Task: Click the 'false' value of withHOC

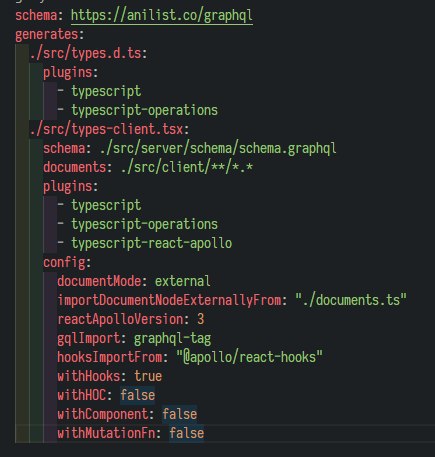Action: pos(137,395)
